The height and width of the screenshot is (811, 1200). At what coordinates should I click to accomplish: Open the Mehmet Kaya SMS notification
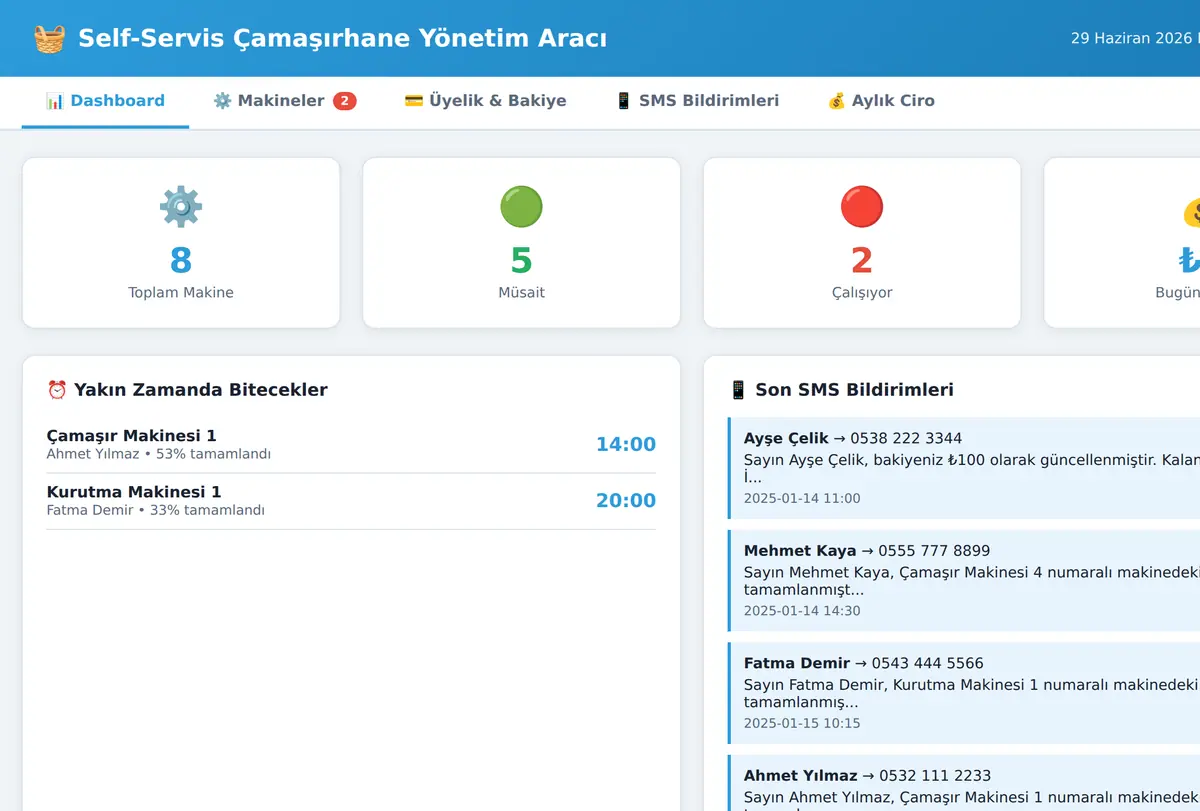point(965,581)
